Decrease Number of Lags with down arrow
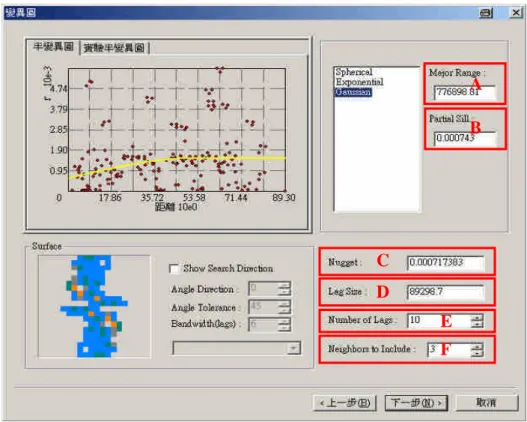The height and width of the screenshot is (422, 527). (477, 324)
